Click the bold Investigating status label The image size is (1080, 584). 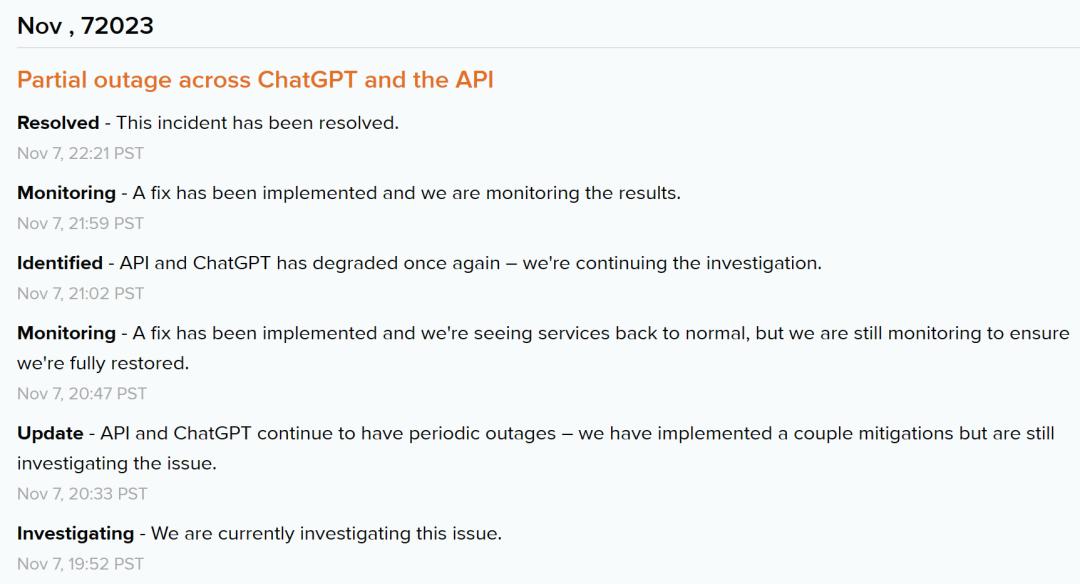click(x=75, y=533)
